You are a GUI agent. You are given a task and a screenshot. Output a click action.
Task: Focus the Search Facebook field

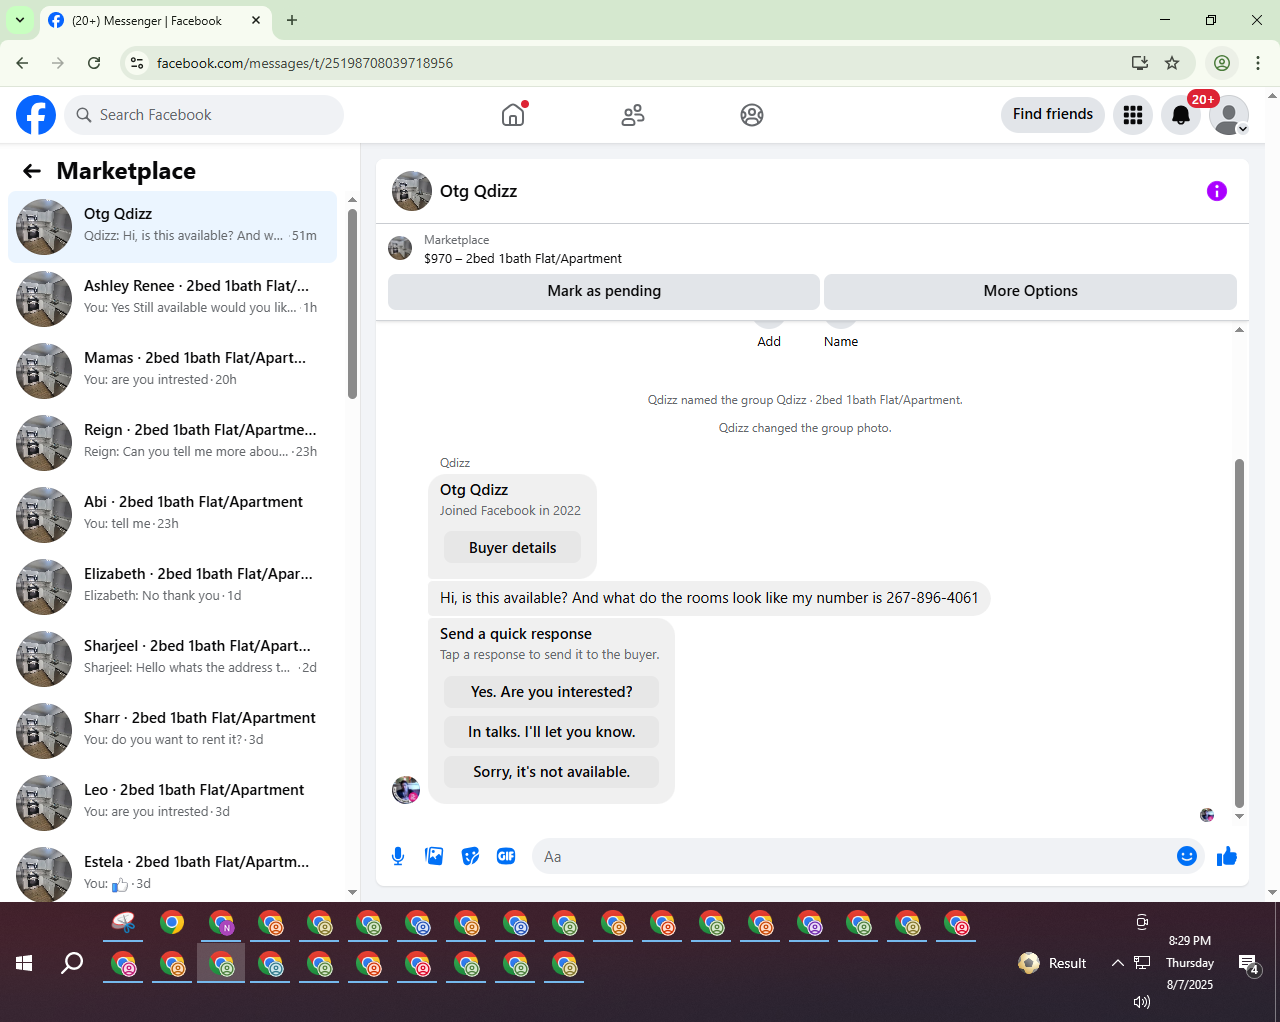[x=204, y=115]
